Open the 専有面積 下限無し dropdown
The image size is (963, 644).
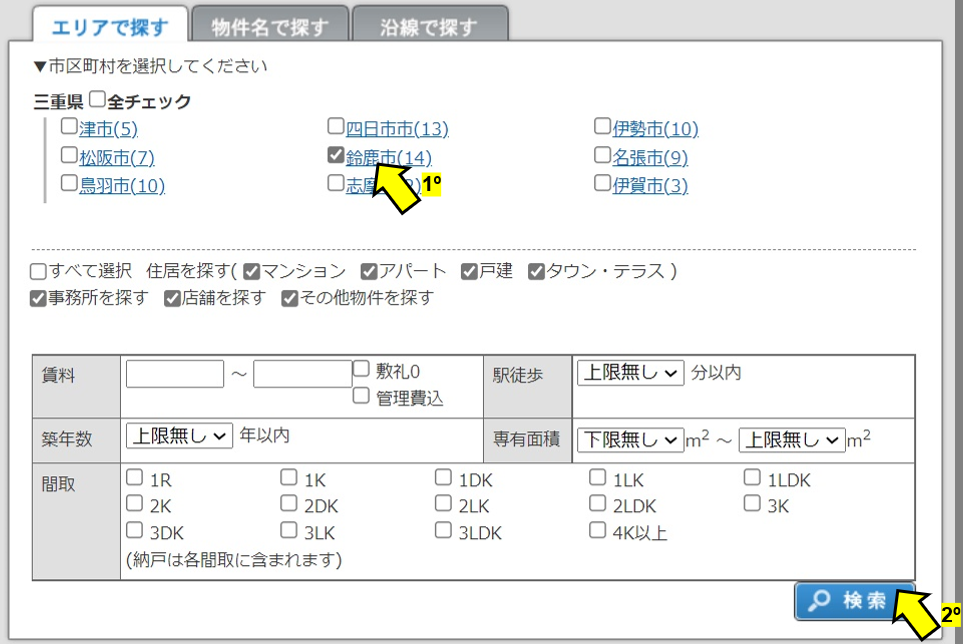(630, 439)
